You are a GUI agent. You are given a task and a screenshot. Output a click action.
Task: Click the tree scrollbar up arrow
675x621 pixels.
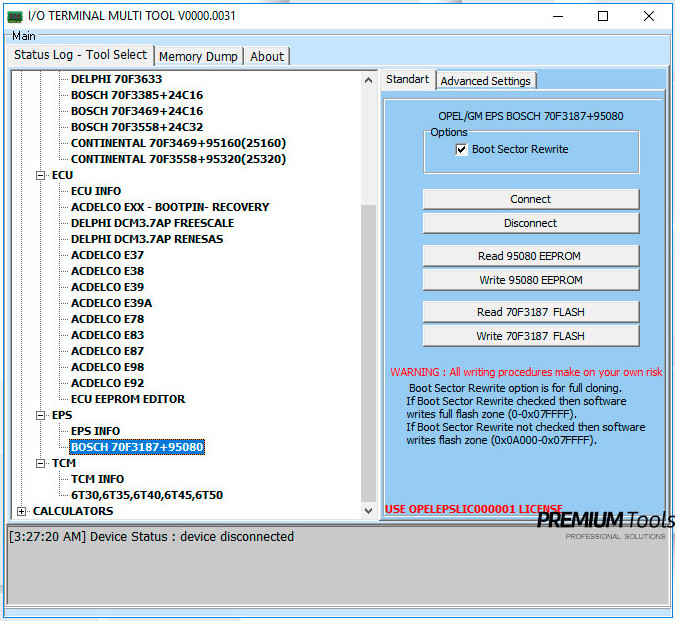(x=368, y=80)
